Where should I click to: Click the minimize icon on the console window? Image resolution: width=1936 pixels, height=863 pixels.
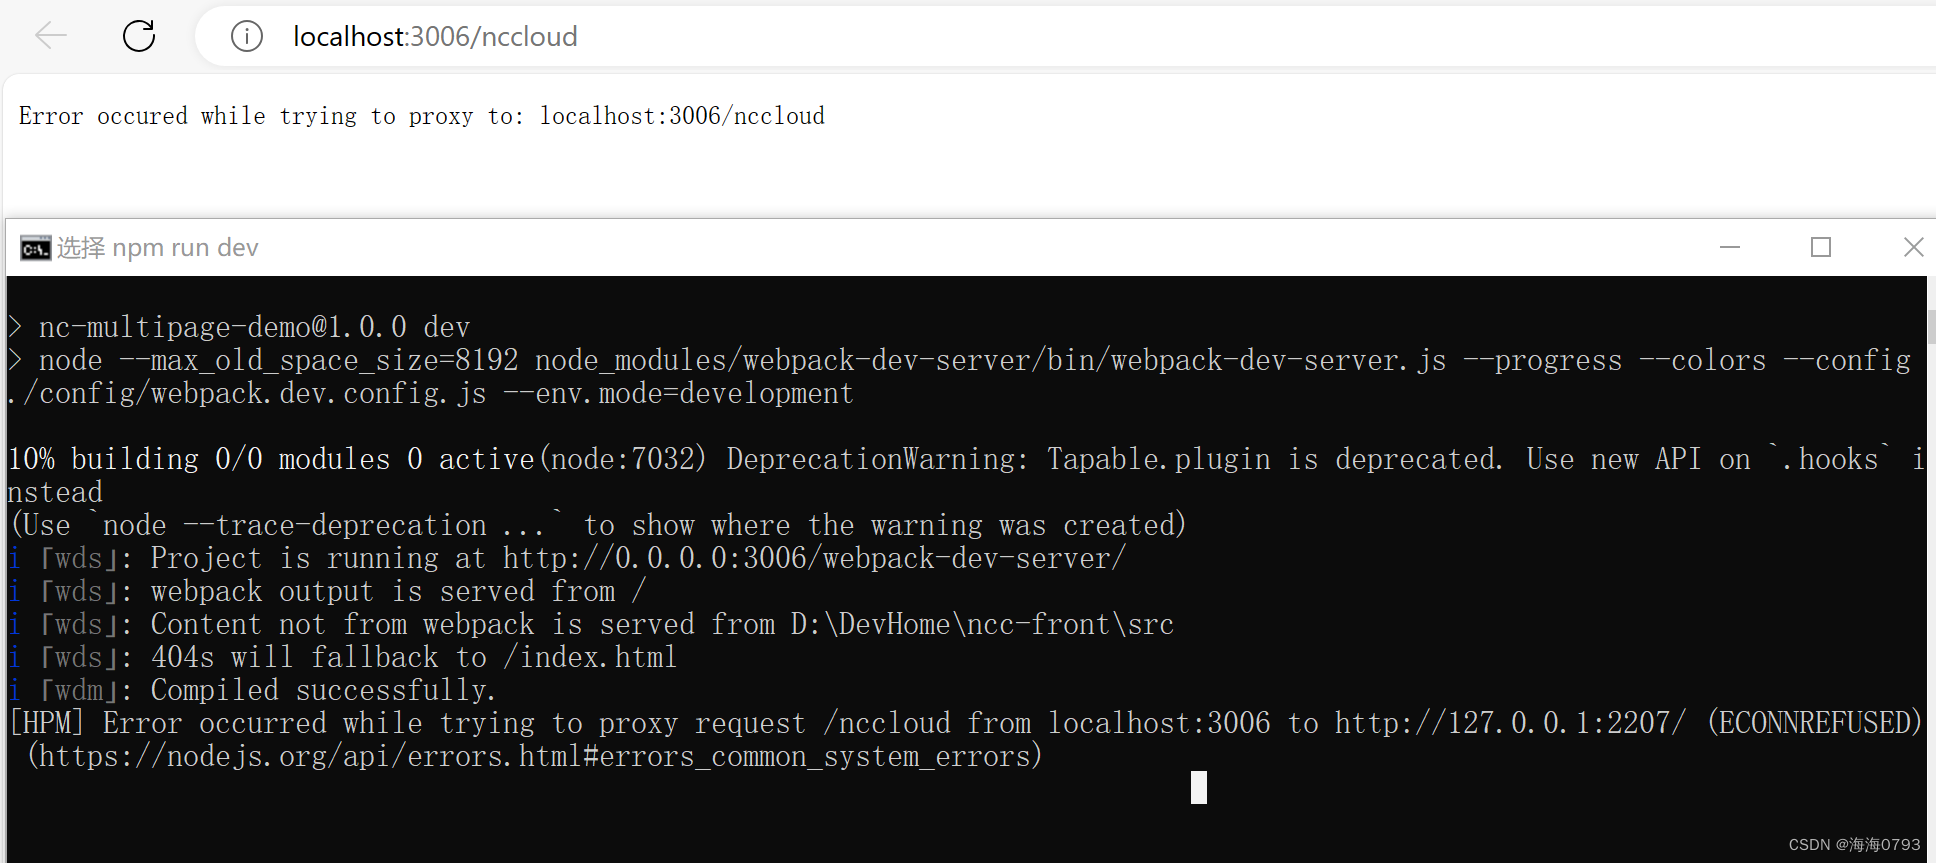point(1730,247)
